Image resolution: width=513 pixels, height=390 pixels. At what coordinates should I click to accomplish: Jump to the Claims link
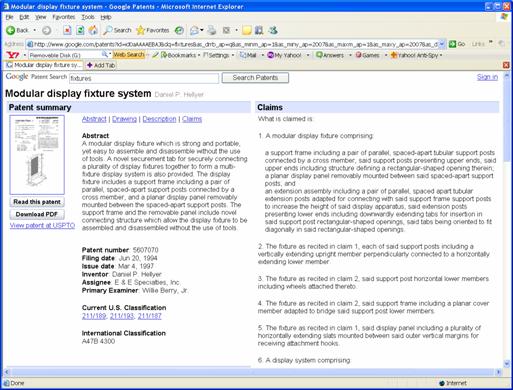click(192, 119)
